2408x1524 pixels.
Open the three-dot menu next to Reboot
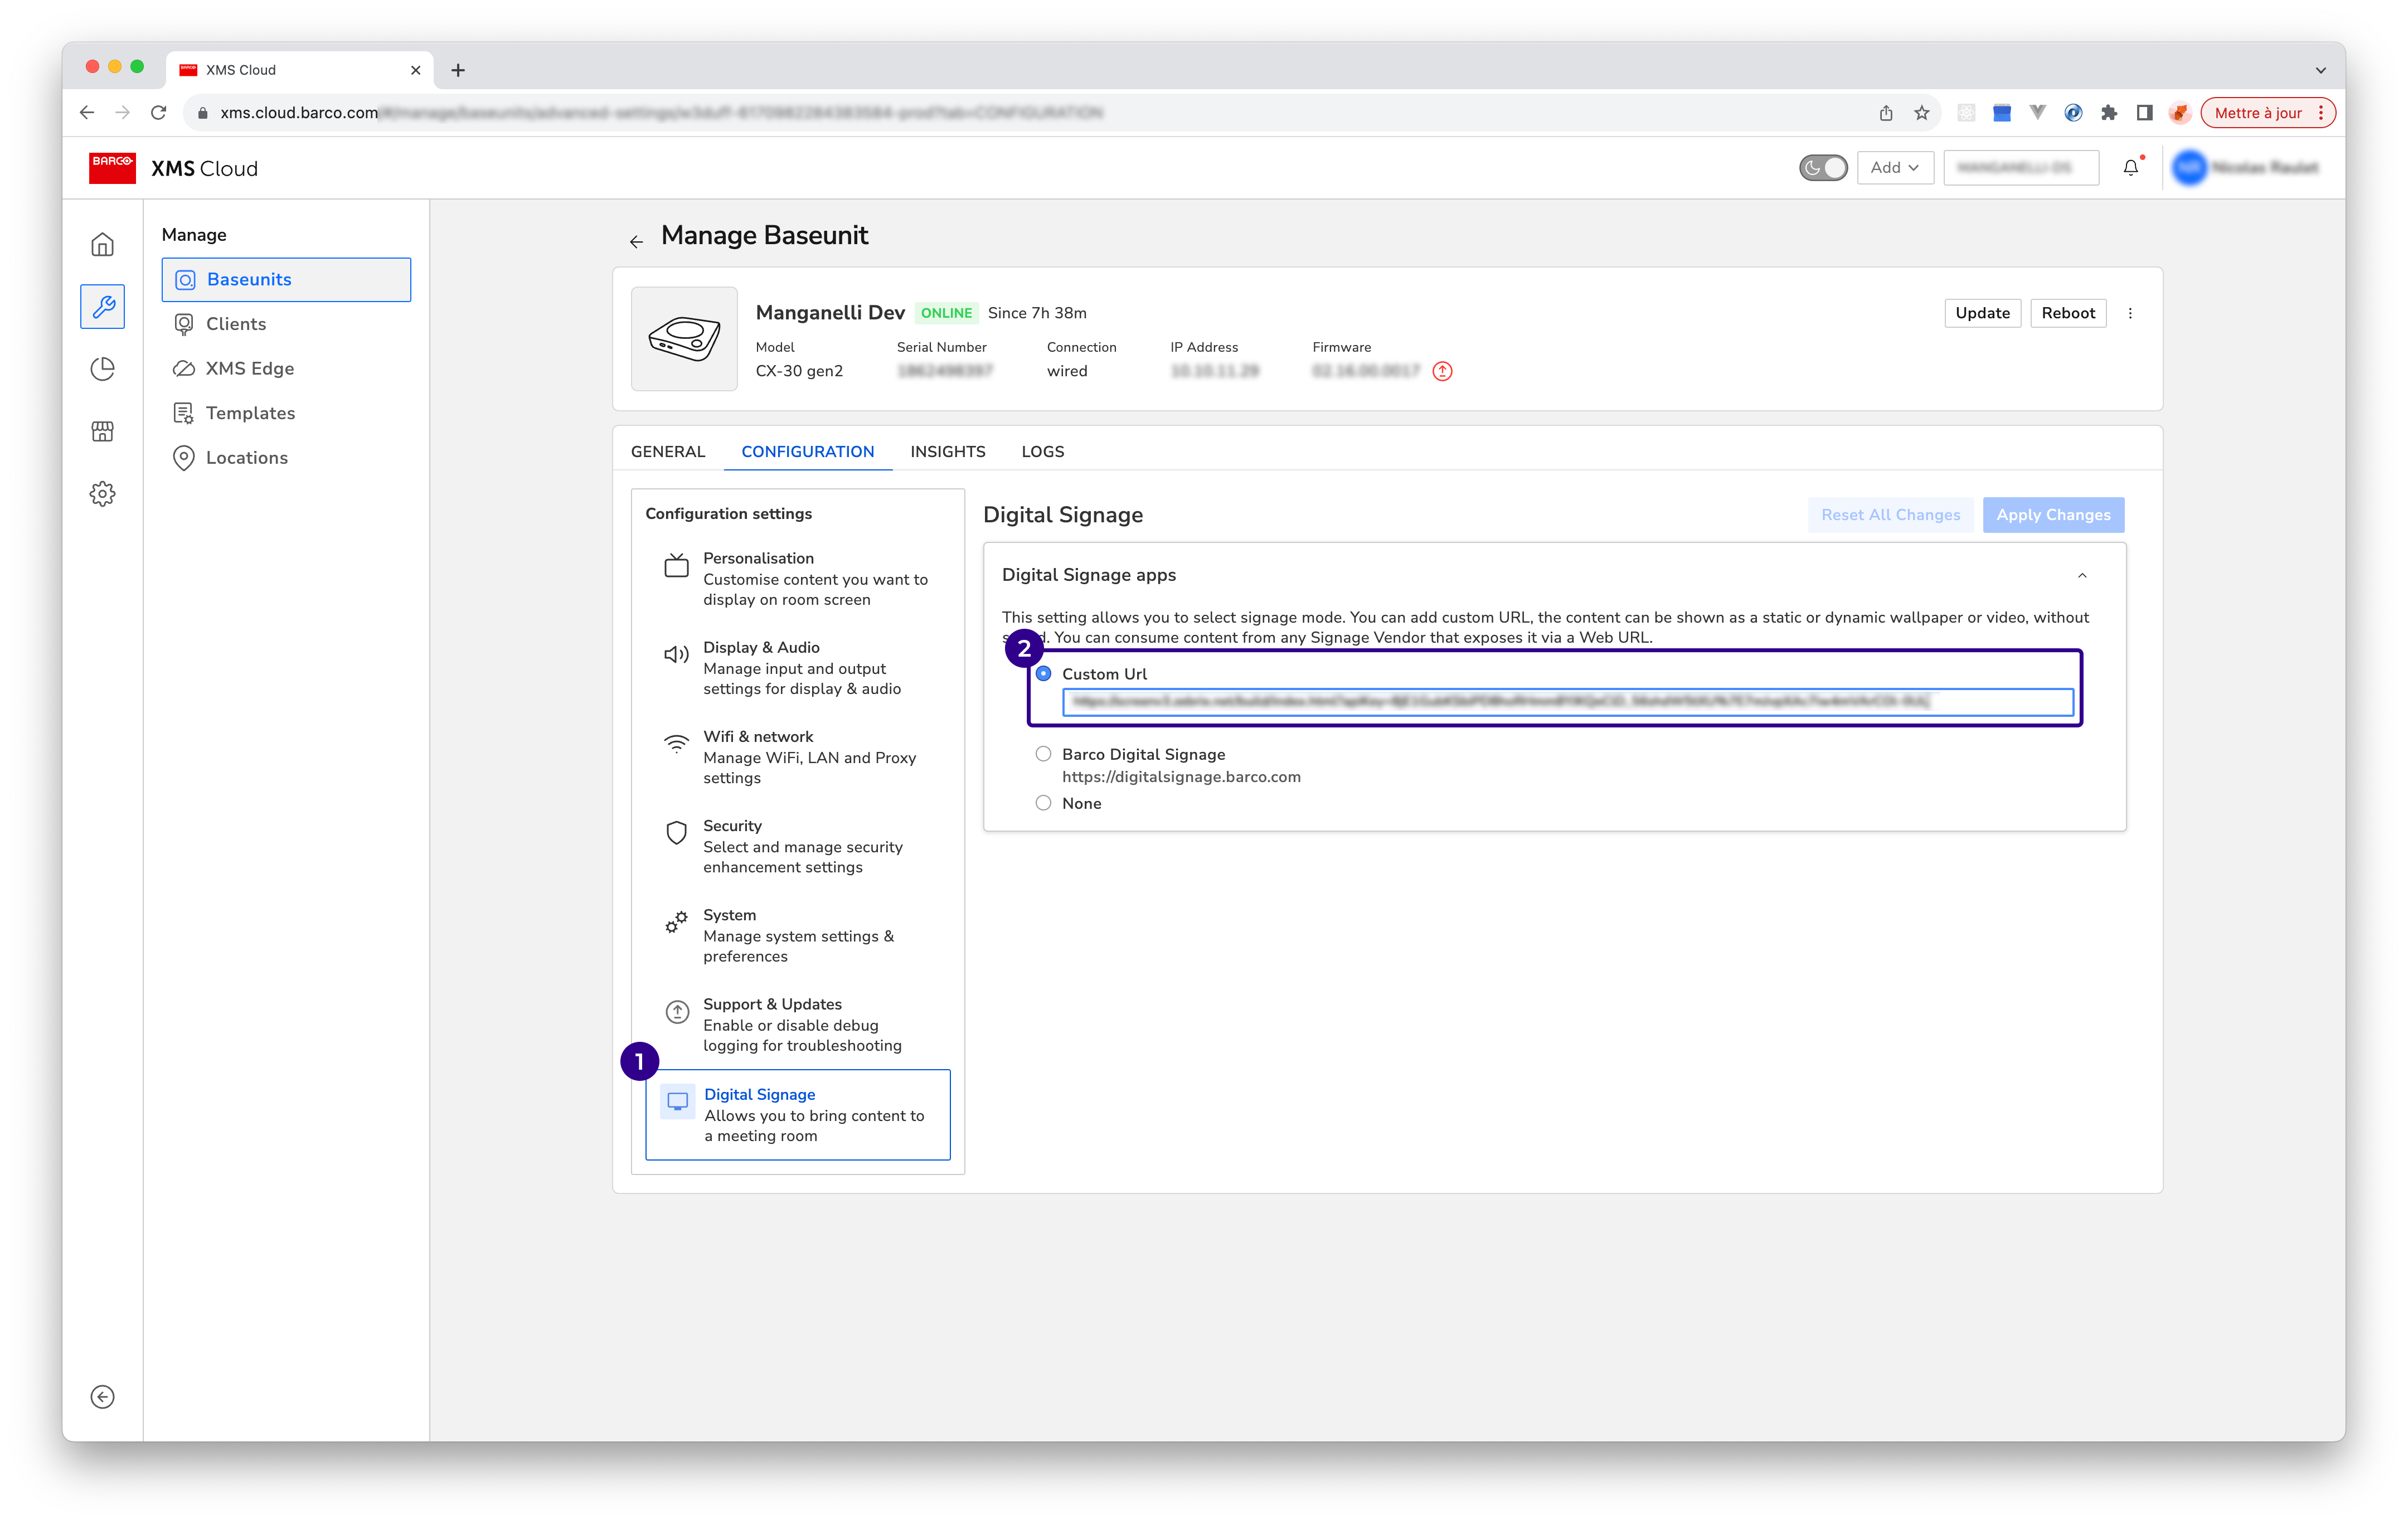[x=2130, y=313]
